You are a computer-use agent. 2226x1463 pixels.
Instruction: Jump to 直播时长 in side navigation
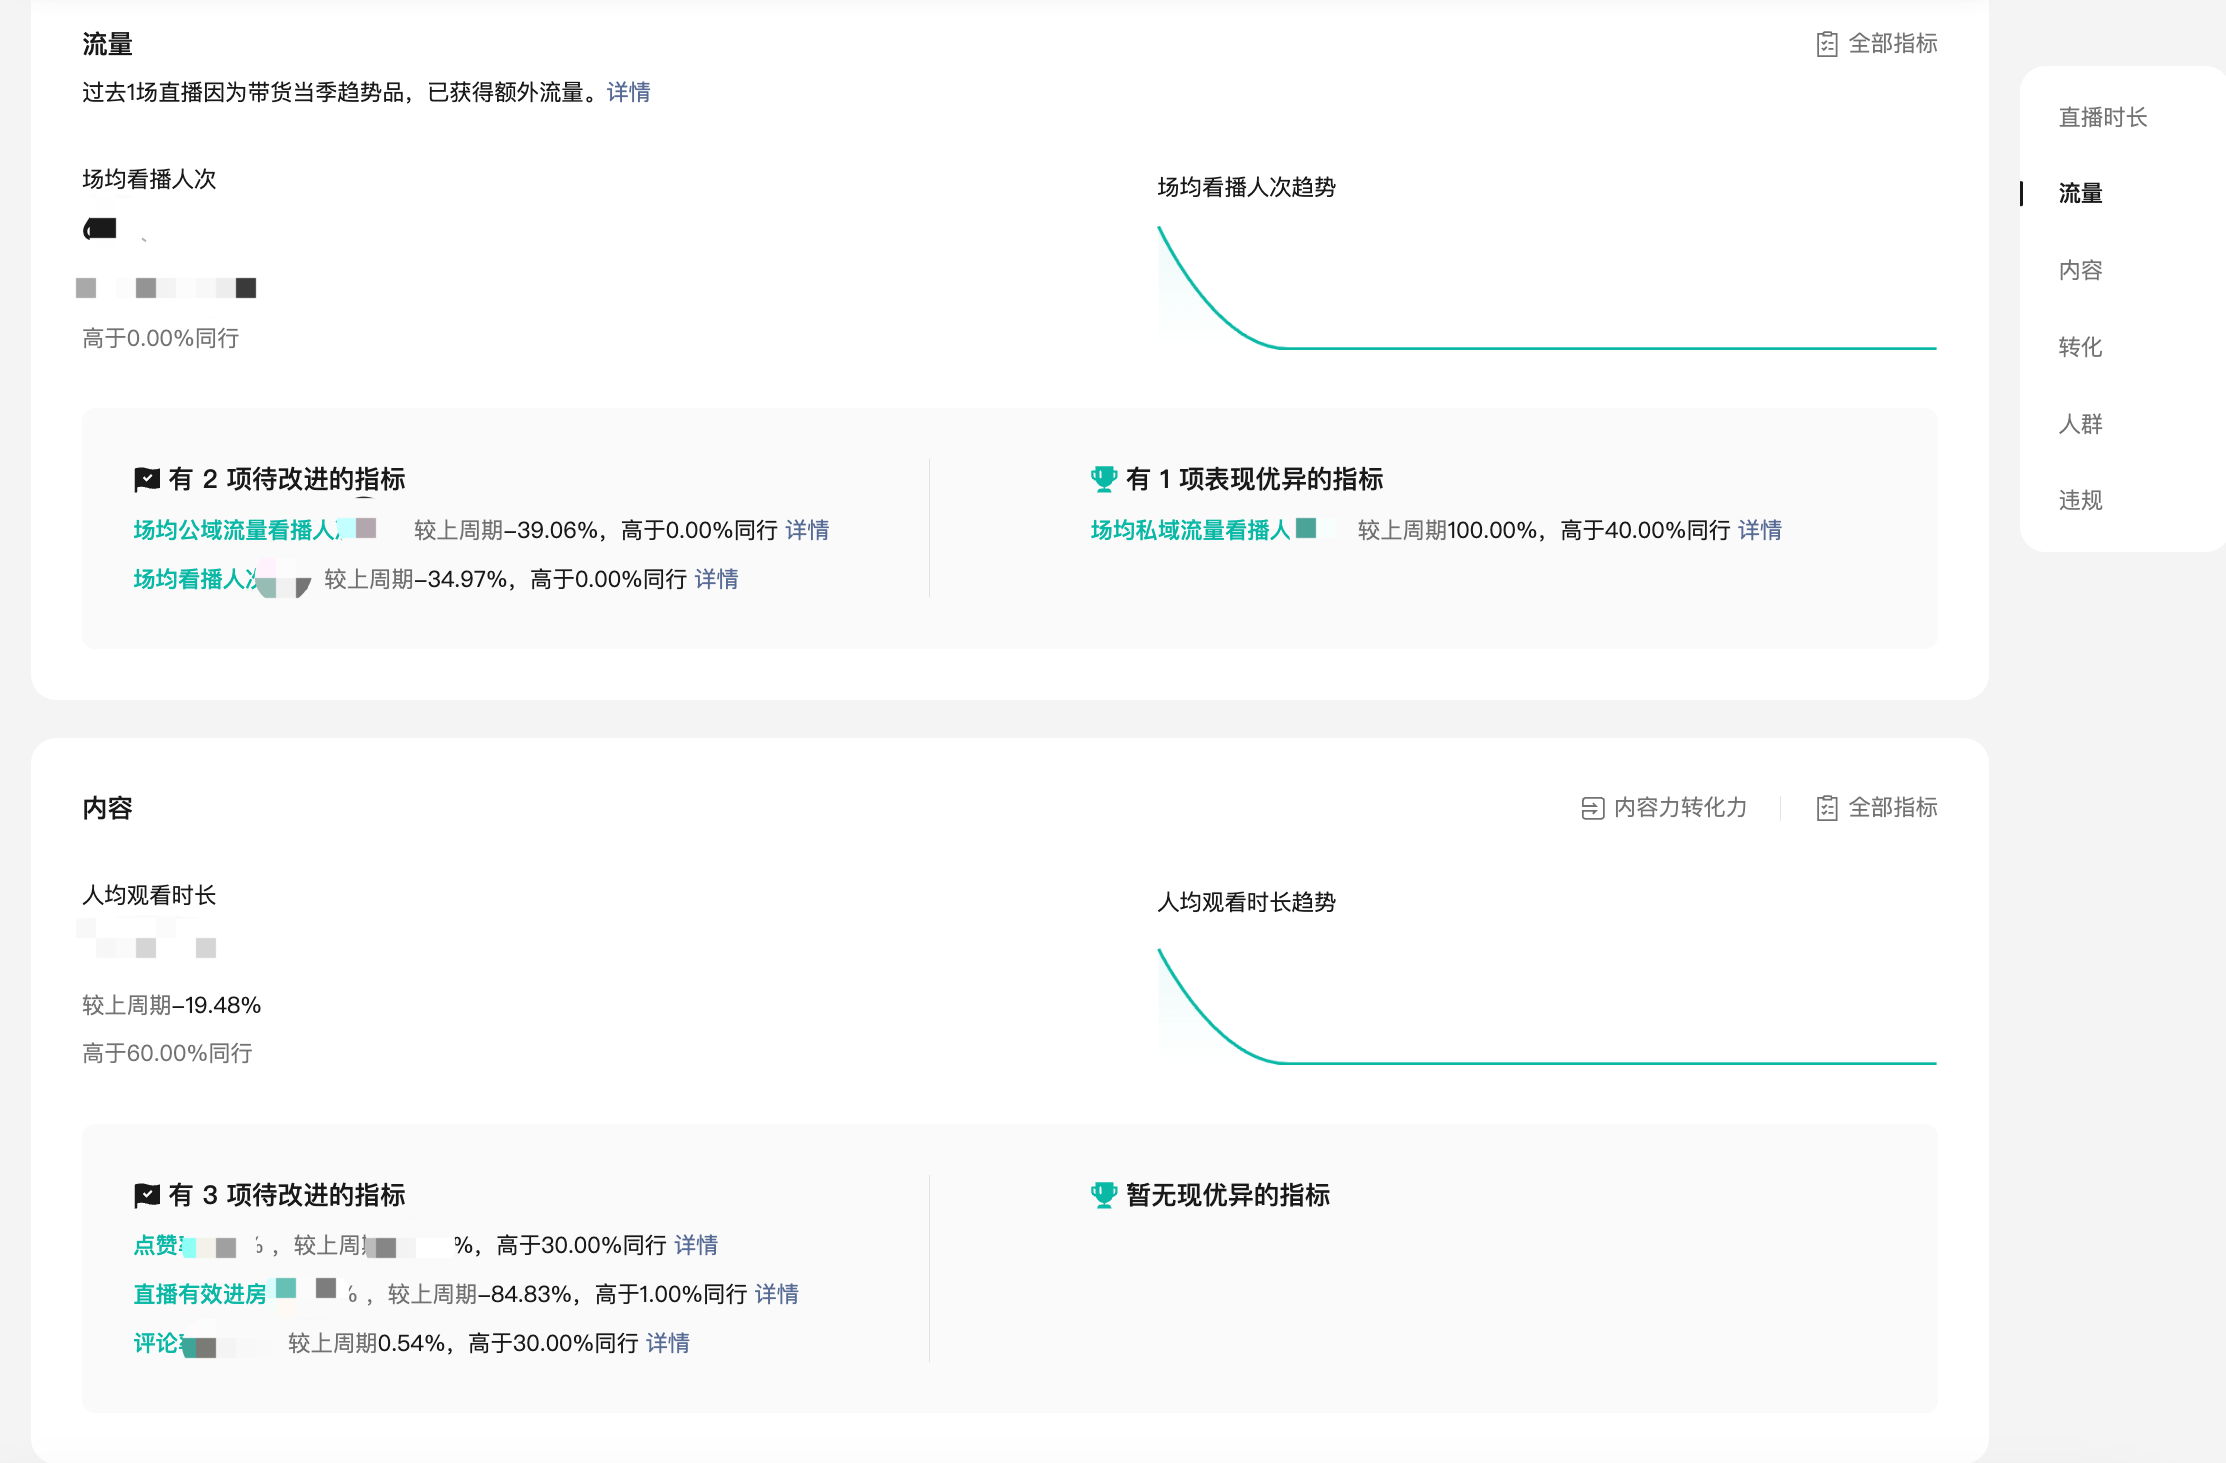click(2102, 117)
